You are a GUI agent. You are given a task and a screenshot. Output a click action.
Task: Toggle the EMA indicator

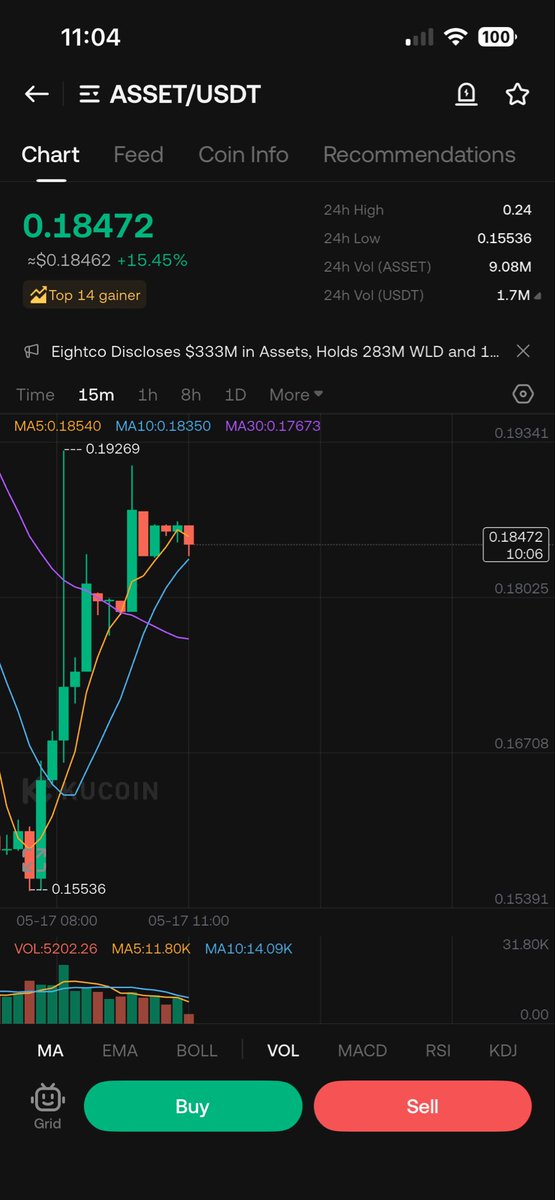tap(120, 1051)
